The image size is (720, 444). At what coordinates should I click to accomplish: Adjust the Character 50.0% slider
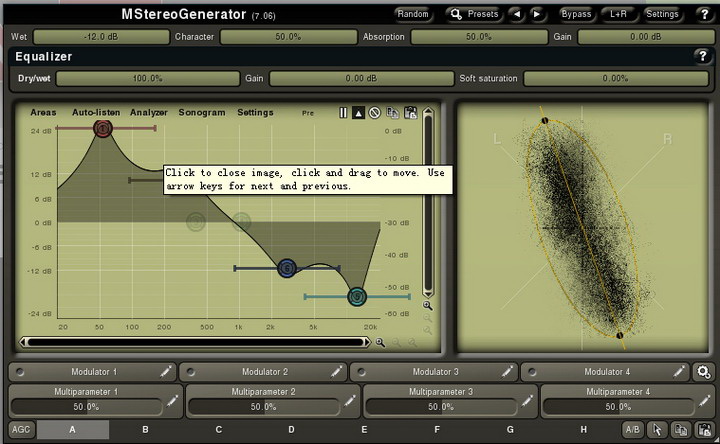point(288,37)
